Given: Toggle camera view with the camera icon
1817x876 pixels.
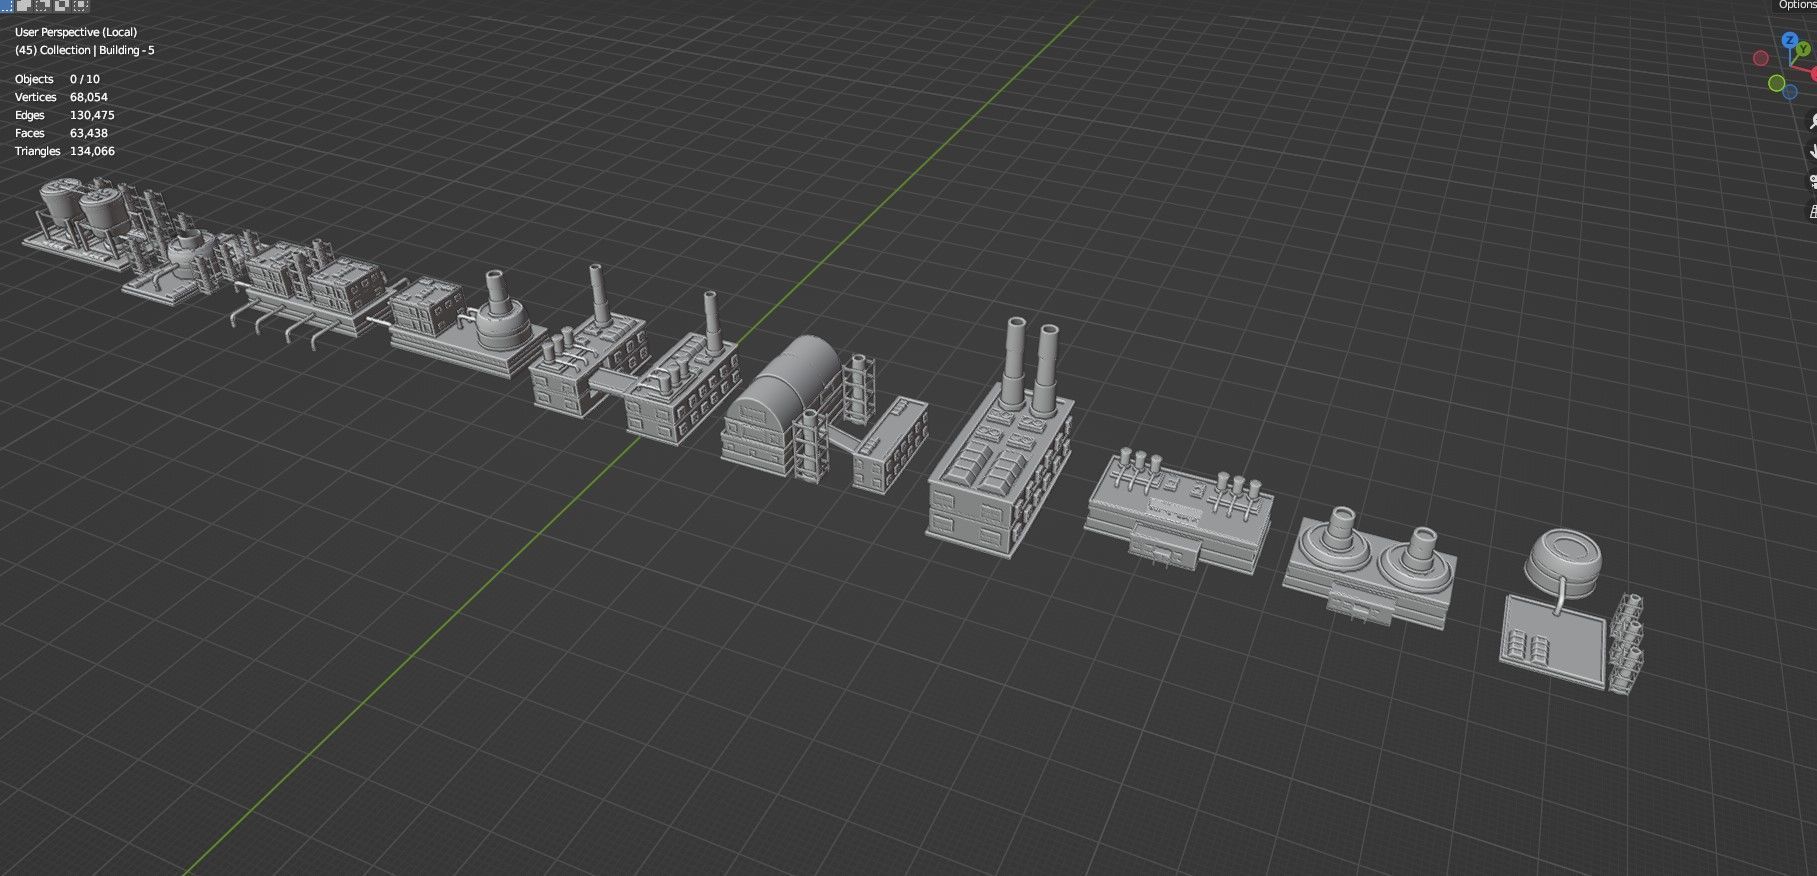Looking at the screenshot, I should (x=1812, y=181).
